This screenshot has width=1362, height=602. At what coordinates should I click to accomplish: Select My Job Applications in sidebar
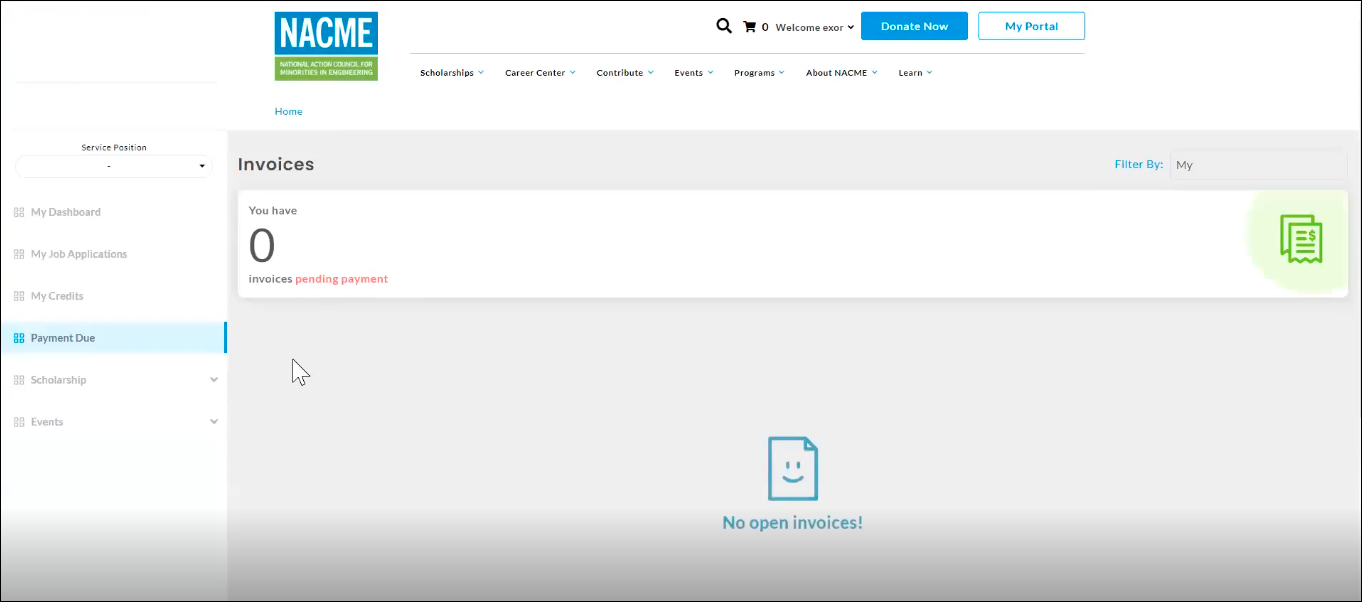[x=79, y=254]
